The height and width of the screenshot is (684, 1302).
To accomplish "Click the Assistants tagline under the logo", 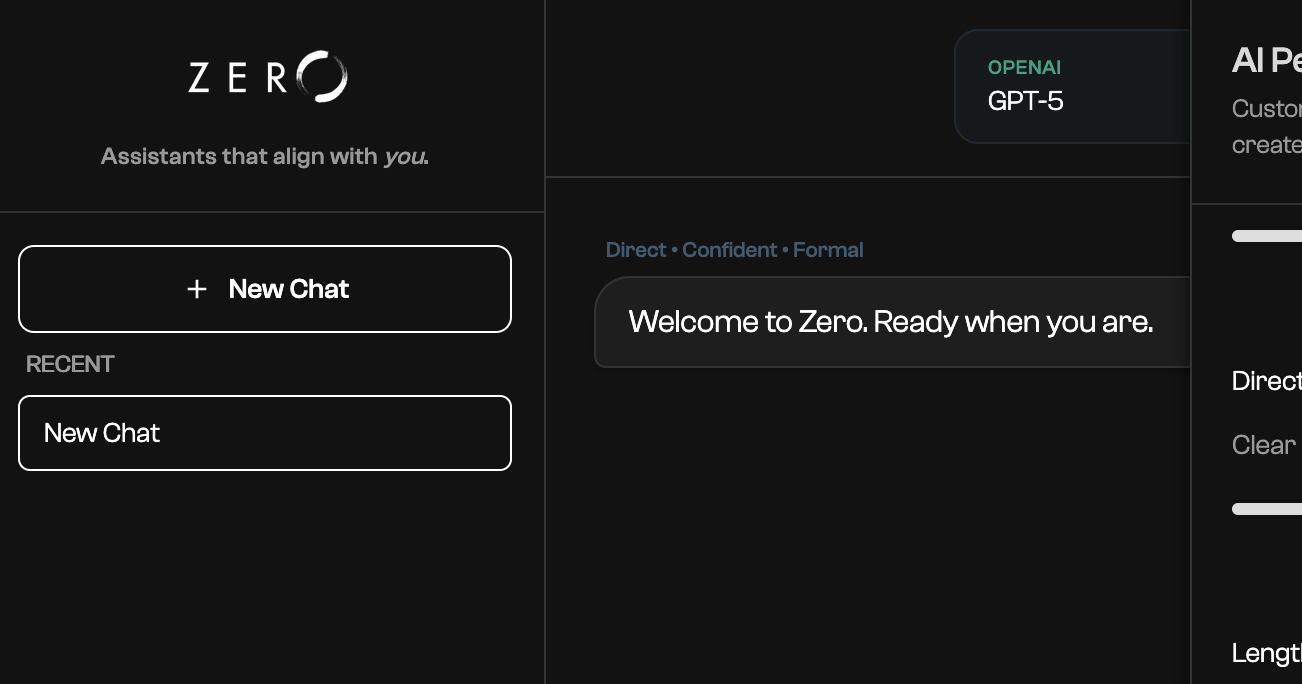I will pyautogui.click(x=265, y=156).
